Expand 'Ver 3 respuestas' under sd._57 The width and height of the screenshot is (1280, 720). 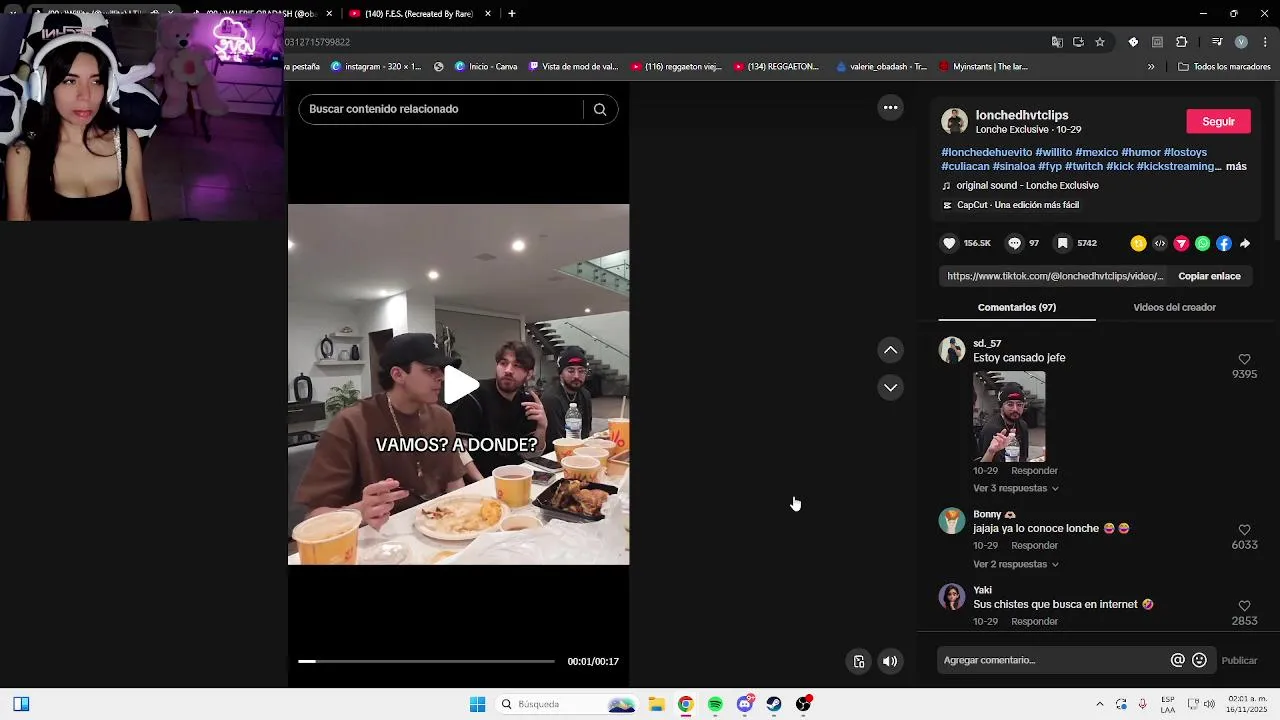pyautogui.click(x=1015, y=488)
